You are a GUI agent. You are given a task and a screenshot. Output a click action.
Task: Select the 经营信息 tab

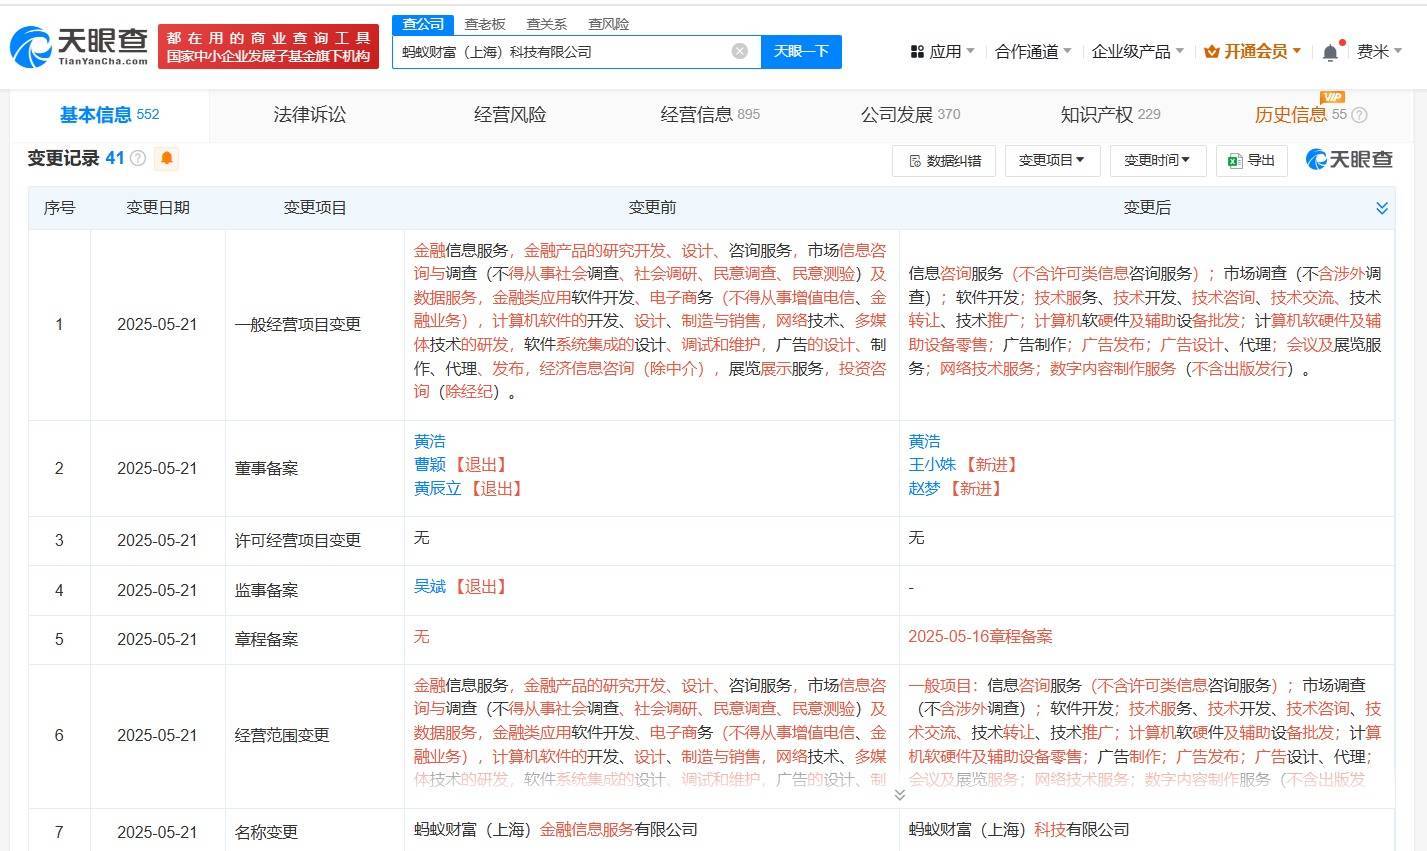[x=710, y=115]
